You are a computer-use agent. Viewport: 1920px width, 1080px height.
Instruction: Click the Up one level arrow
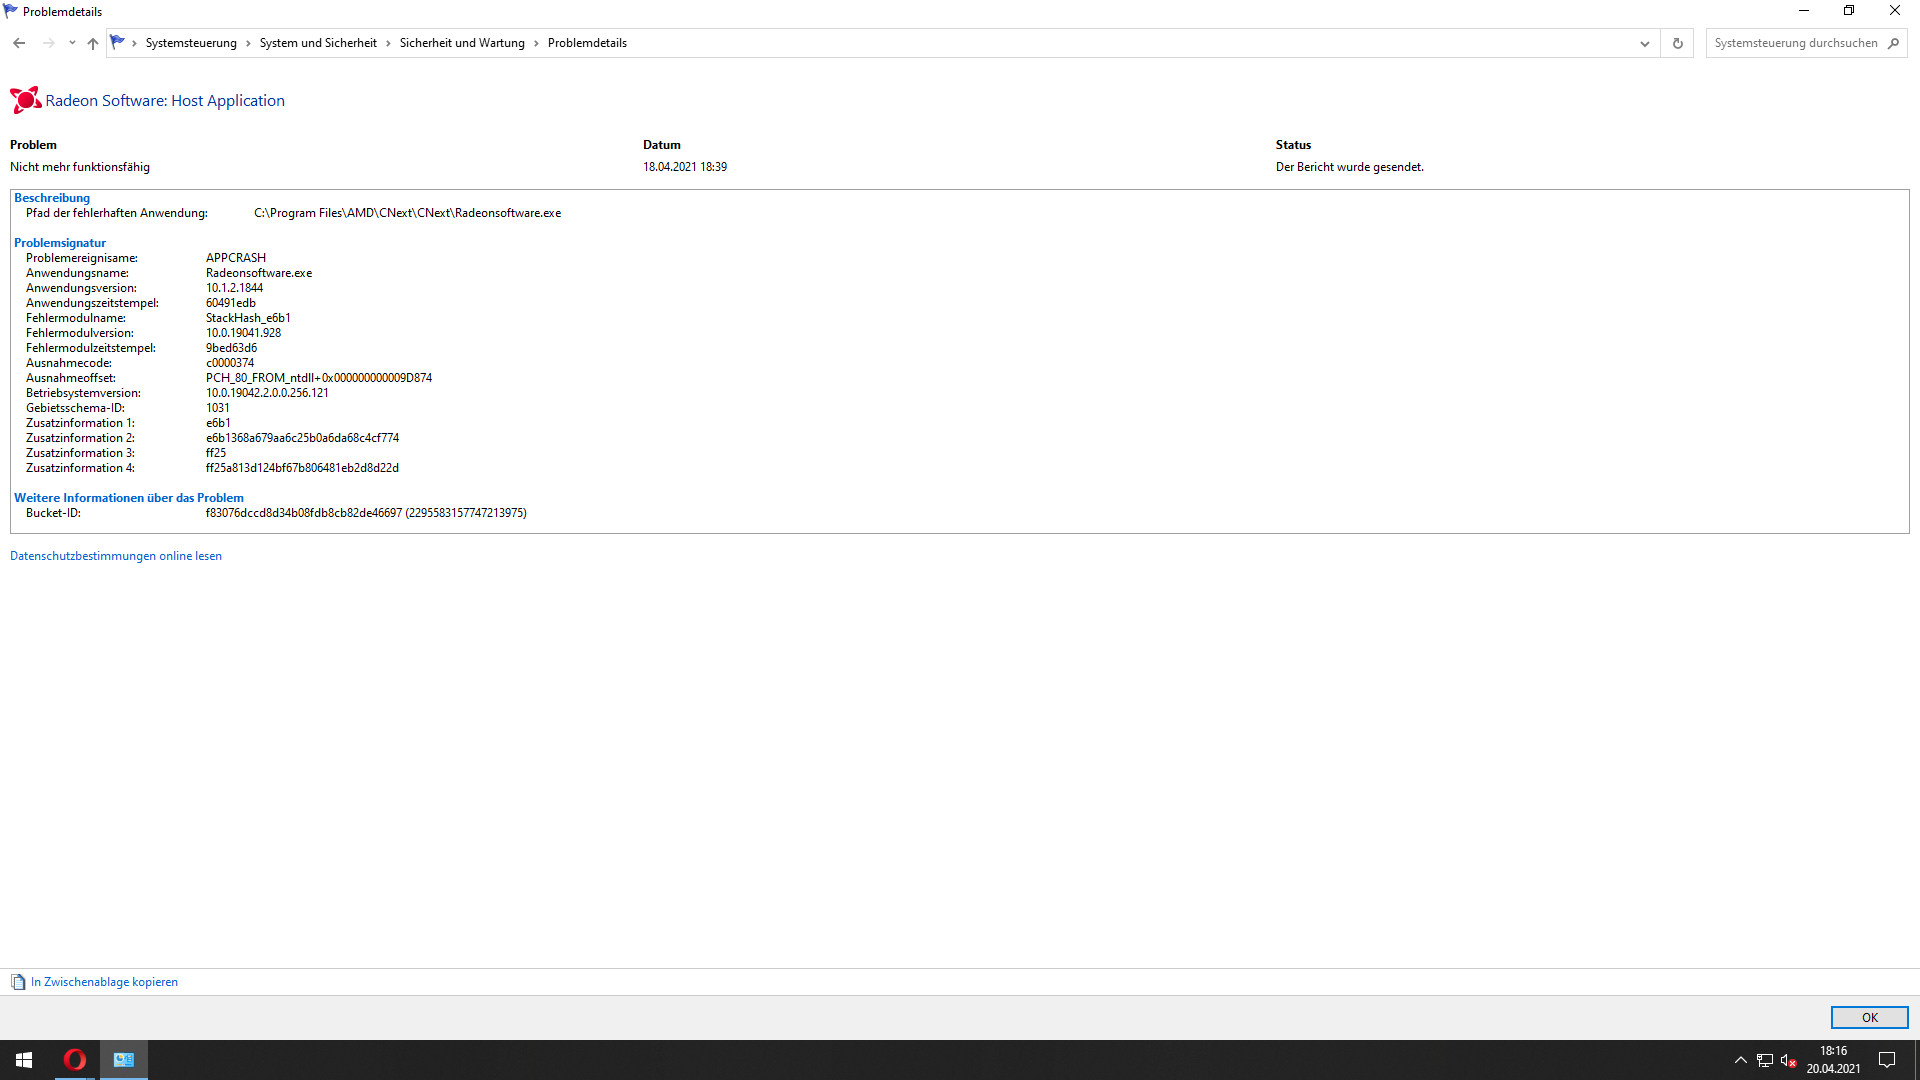(x=93, y=43)
